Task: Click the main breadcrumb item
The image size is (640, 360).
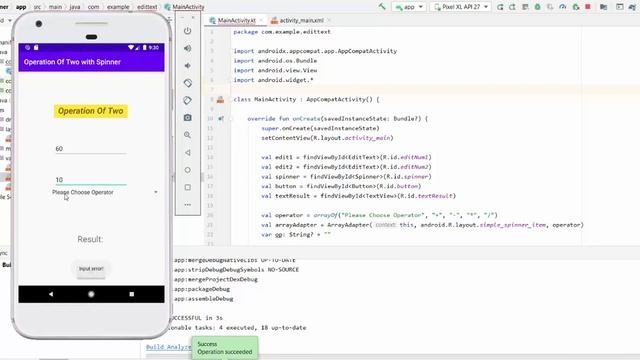Action: [55, 7]
